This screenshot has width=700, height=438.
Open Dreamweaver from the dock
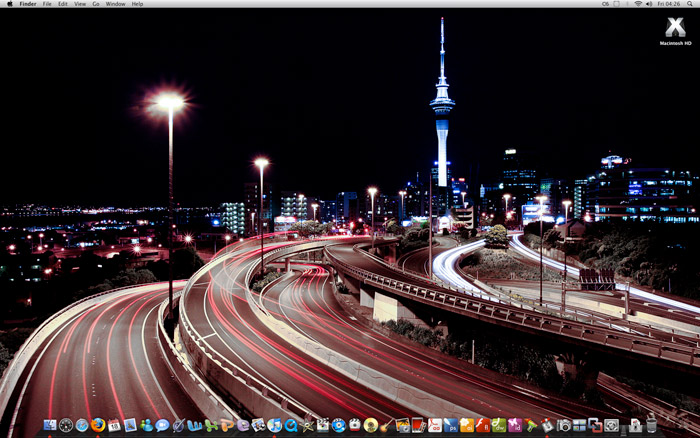point(498,425)
